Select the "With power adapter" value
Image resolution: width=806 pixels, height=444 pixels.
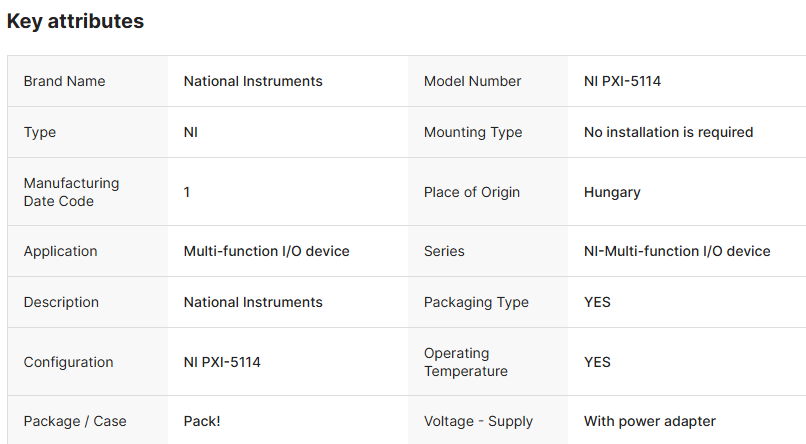(x=650, y=421)
